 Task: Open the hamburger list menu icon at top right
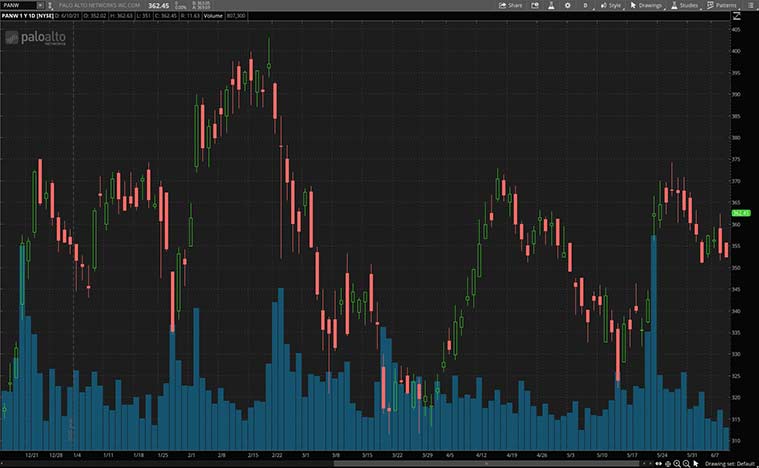pyautogui.click(x=750, y=5)
